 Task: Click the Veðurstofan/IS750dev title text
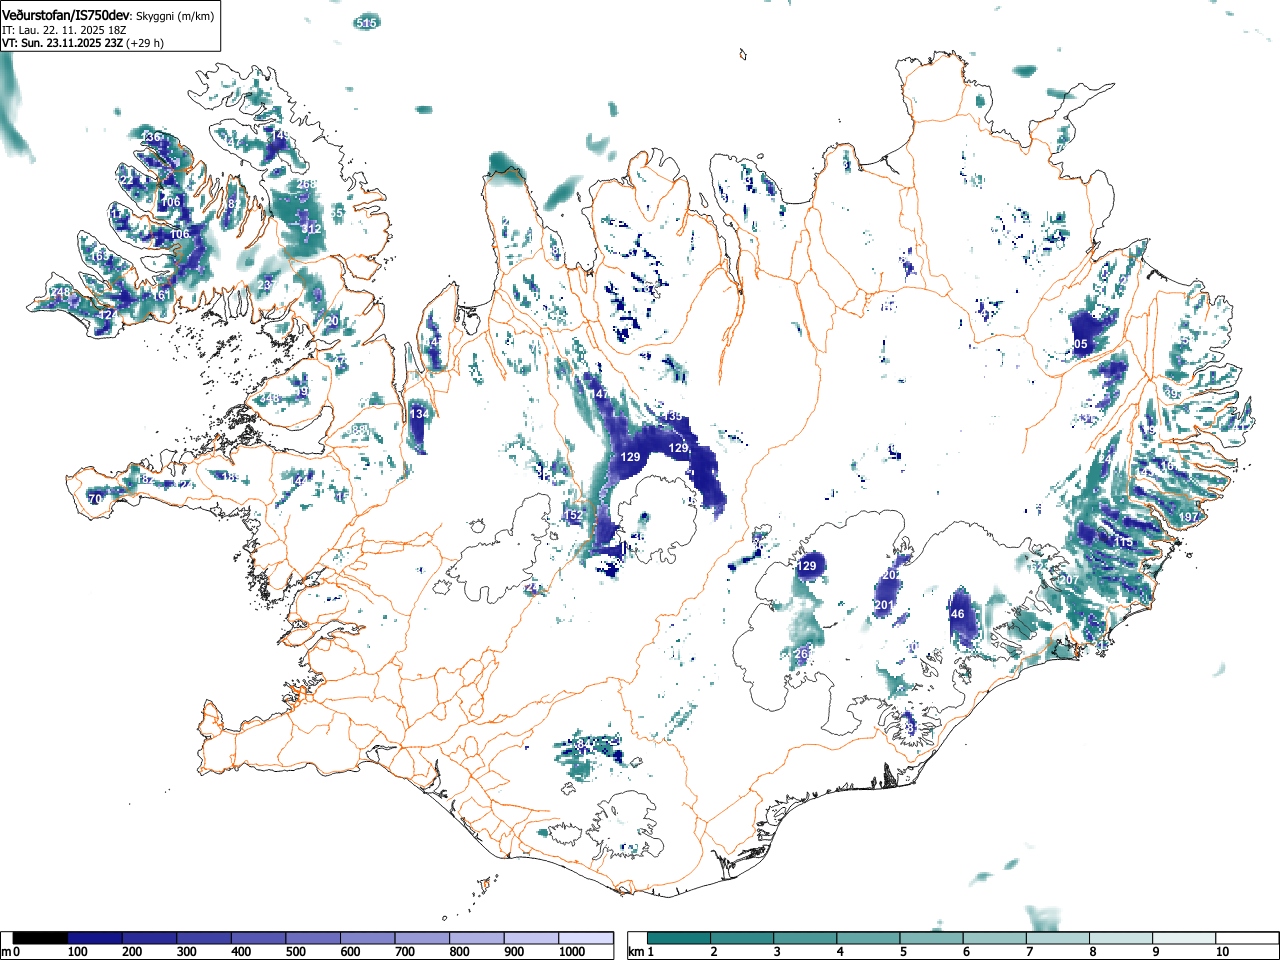[65, 15]
